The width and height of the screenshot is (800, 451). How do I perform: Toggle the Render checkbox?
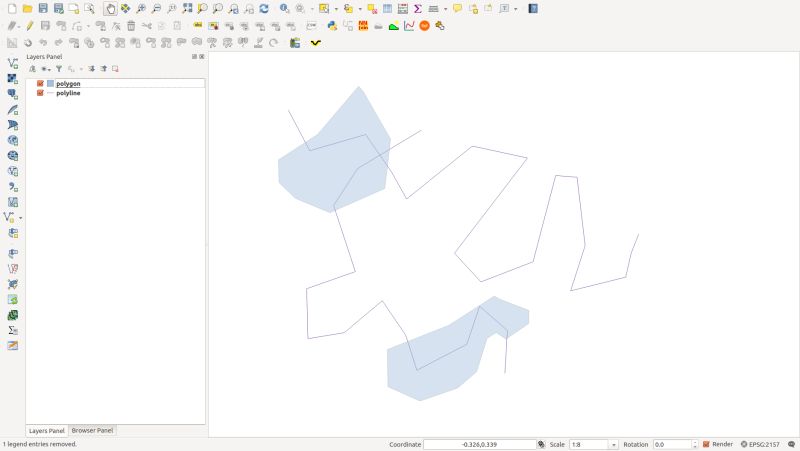(706, 444)
